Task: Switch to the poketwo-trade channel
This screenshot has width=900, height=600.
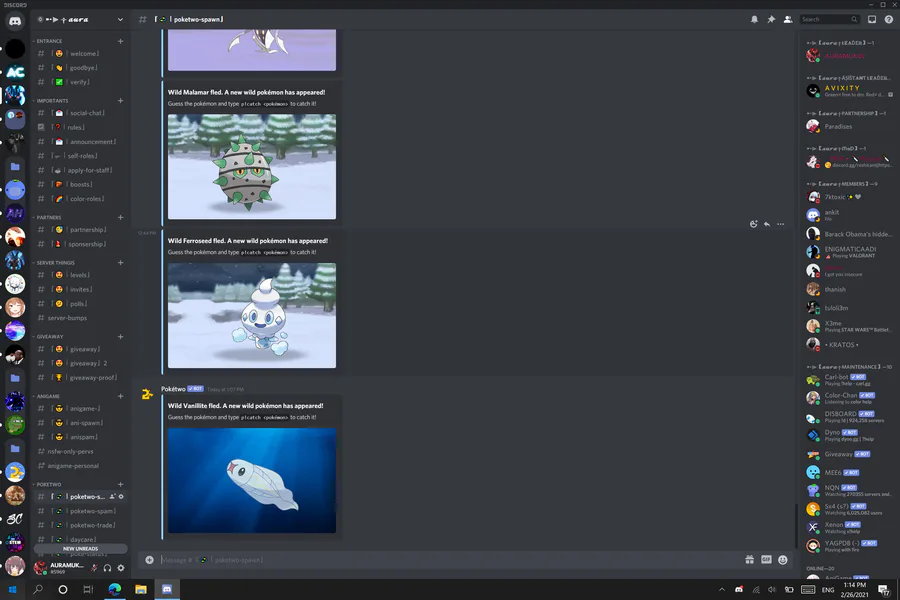Action: [80, 525]
